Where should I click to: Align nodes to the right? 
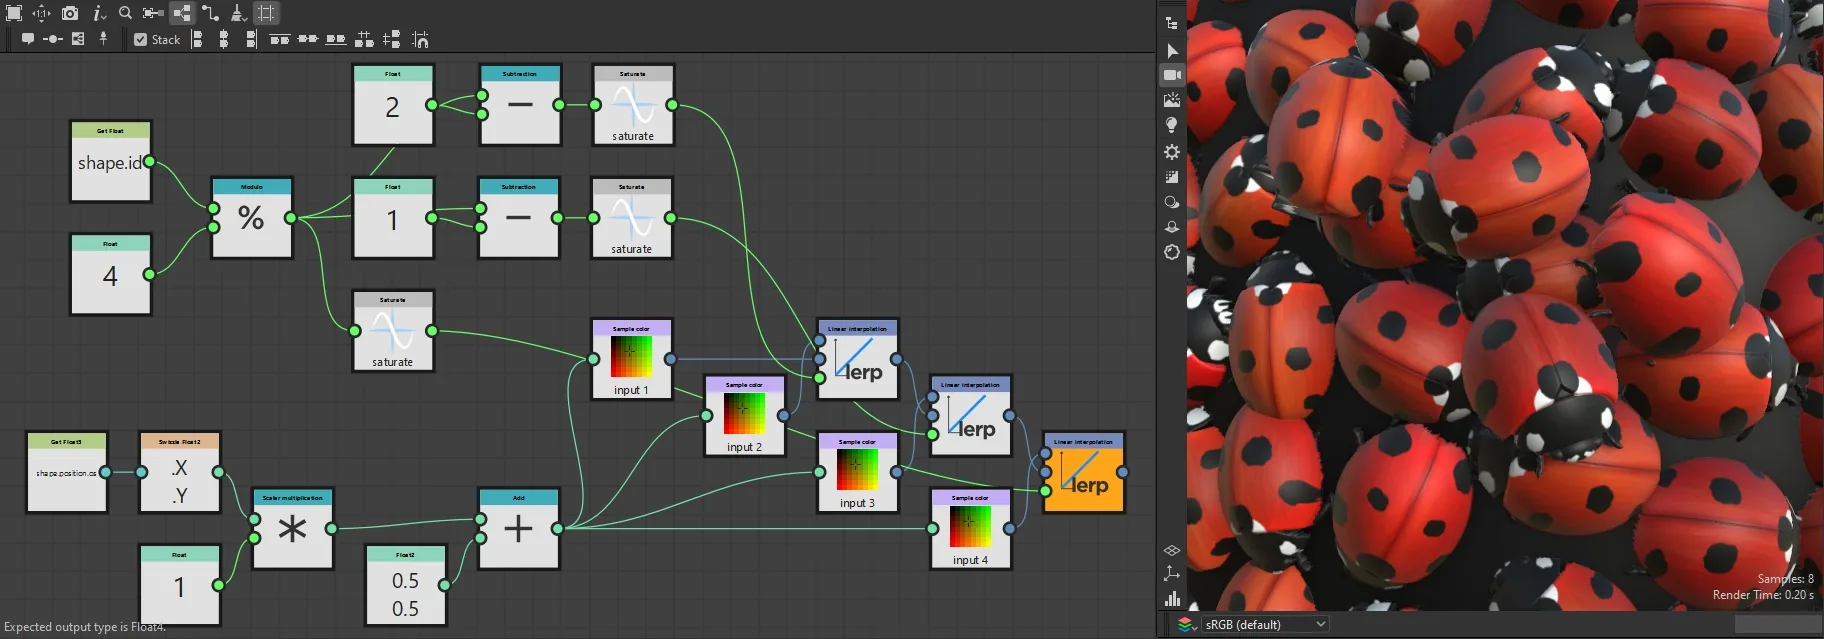[251, 39]
